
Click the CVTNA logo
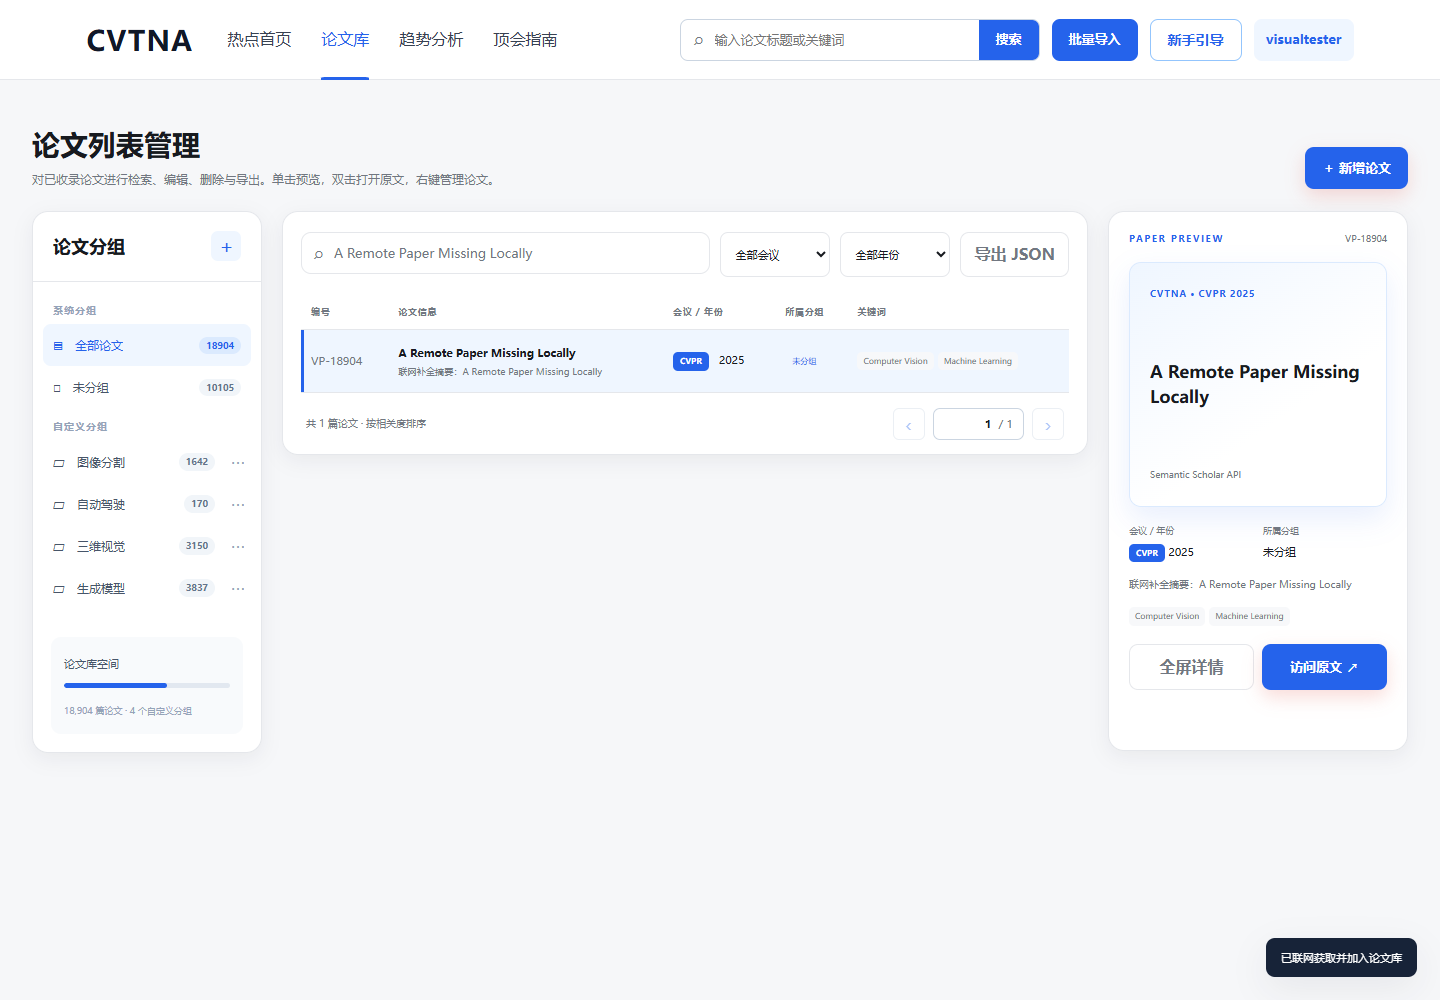coord(139,40)
